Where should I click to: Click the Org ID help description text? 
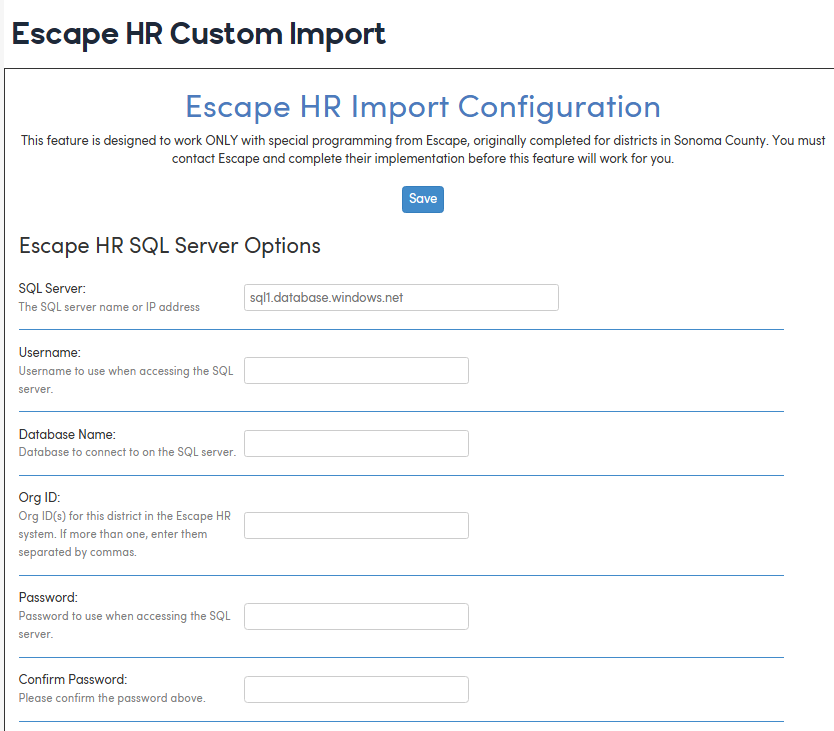coord(124,534)
